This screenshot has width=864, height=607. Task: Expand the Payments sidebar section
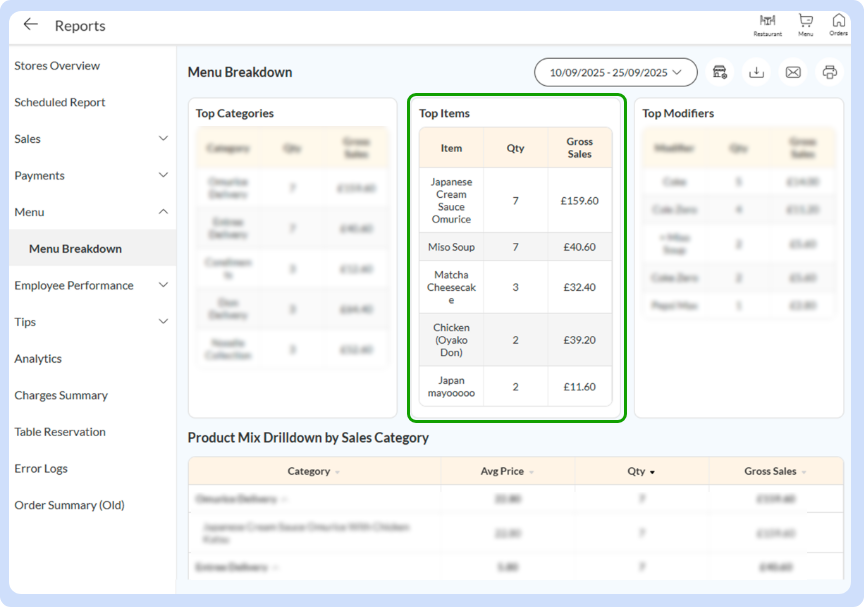tap(163, 176)
